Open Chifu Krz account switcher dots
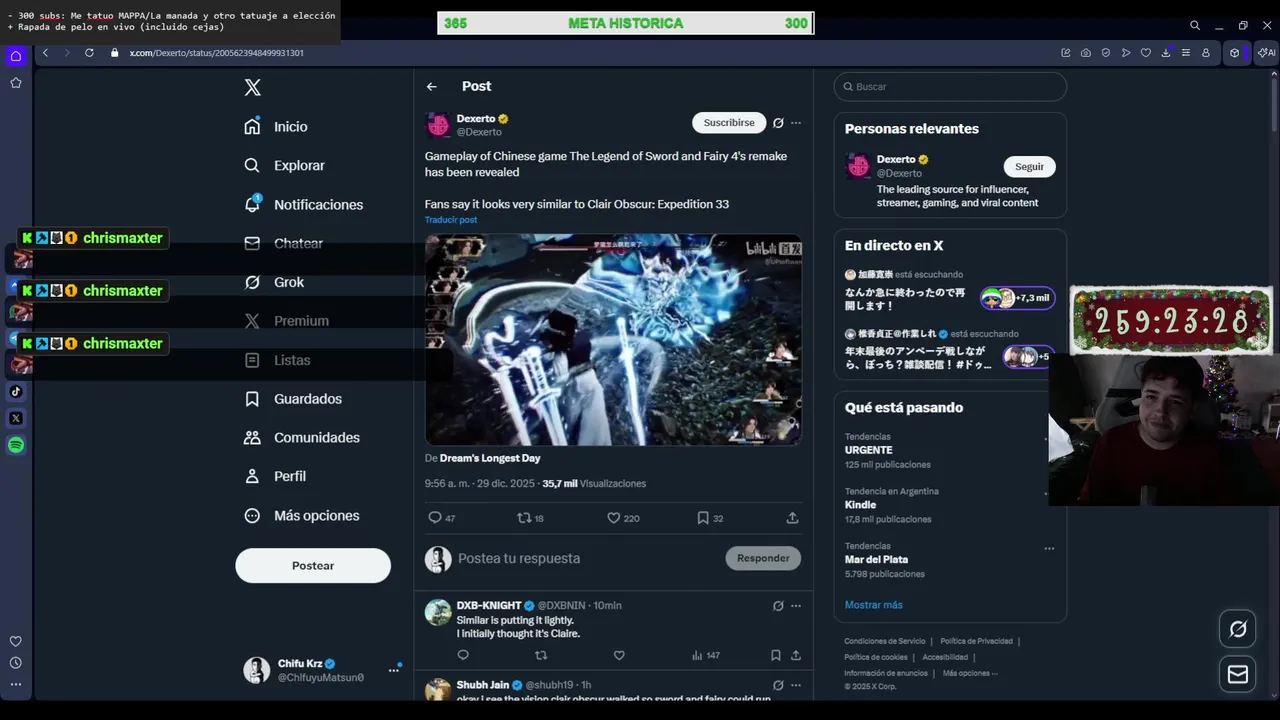The width and height of the screenshot is (1280, 720). (394, 670)
